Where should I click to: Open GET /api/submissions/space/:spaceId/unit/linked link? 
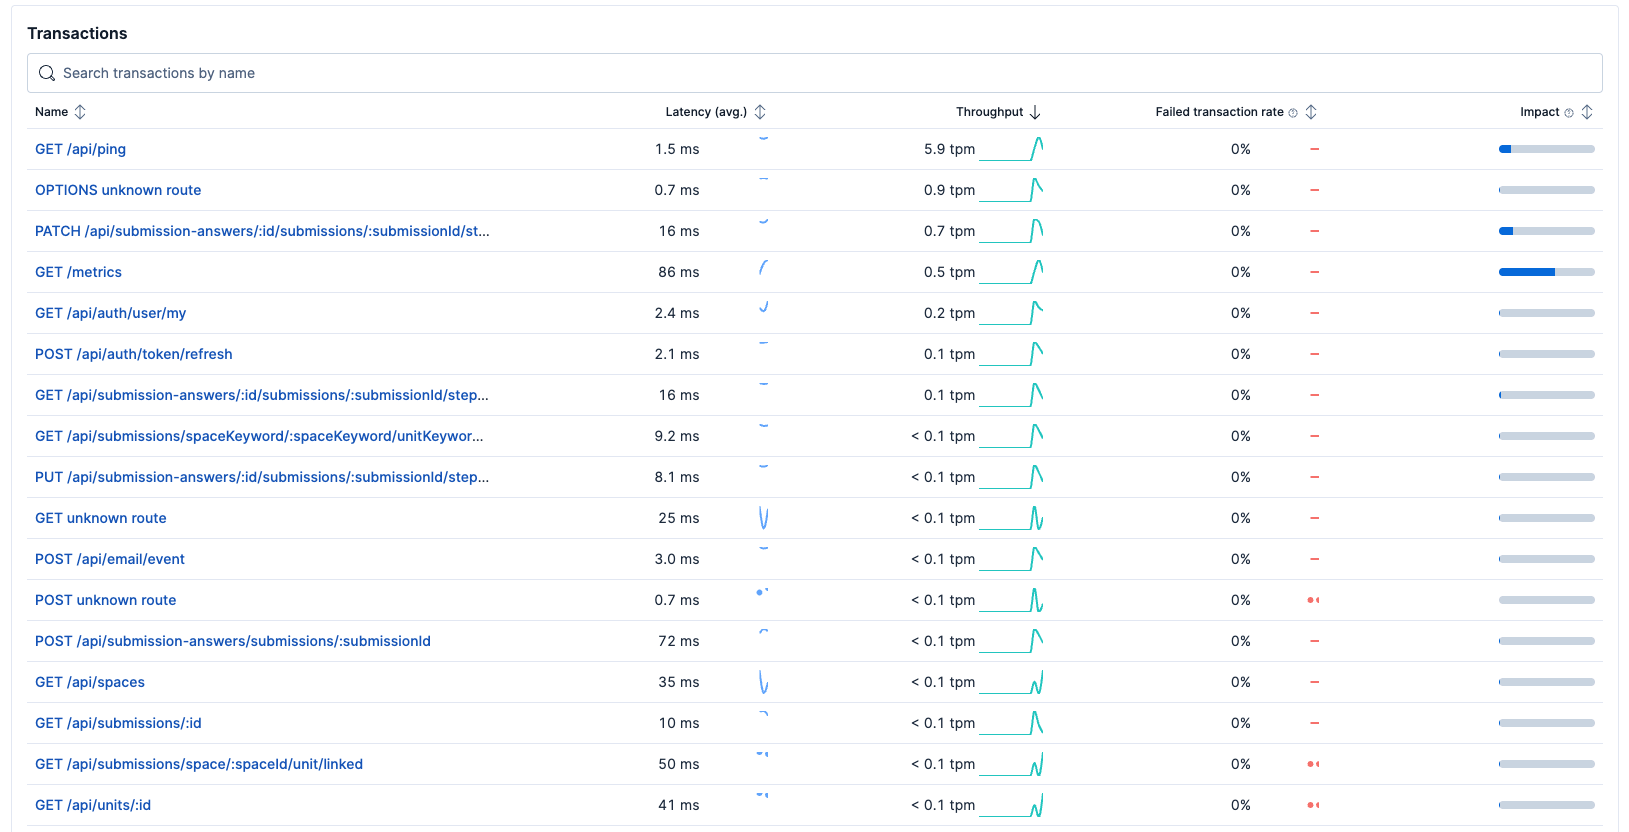199,764
